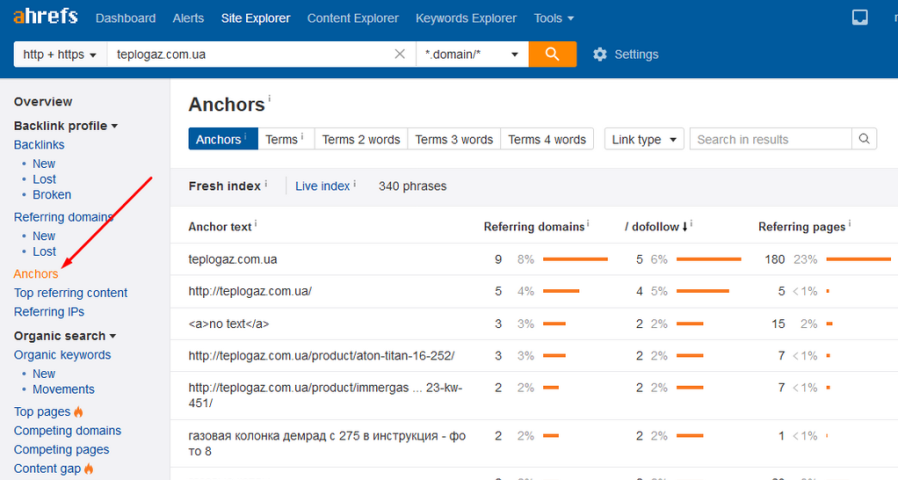Click the ahrefs logo

click(45, 17)
